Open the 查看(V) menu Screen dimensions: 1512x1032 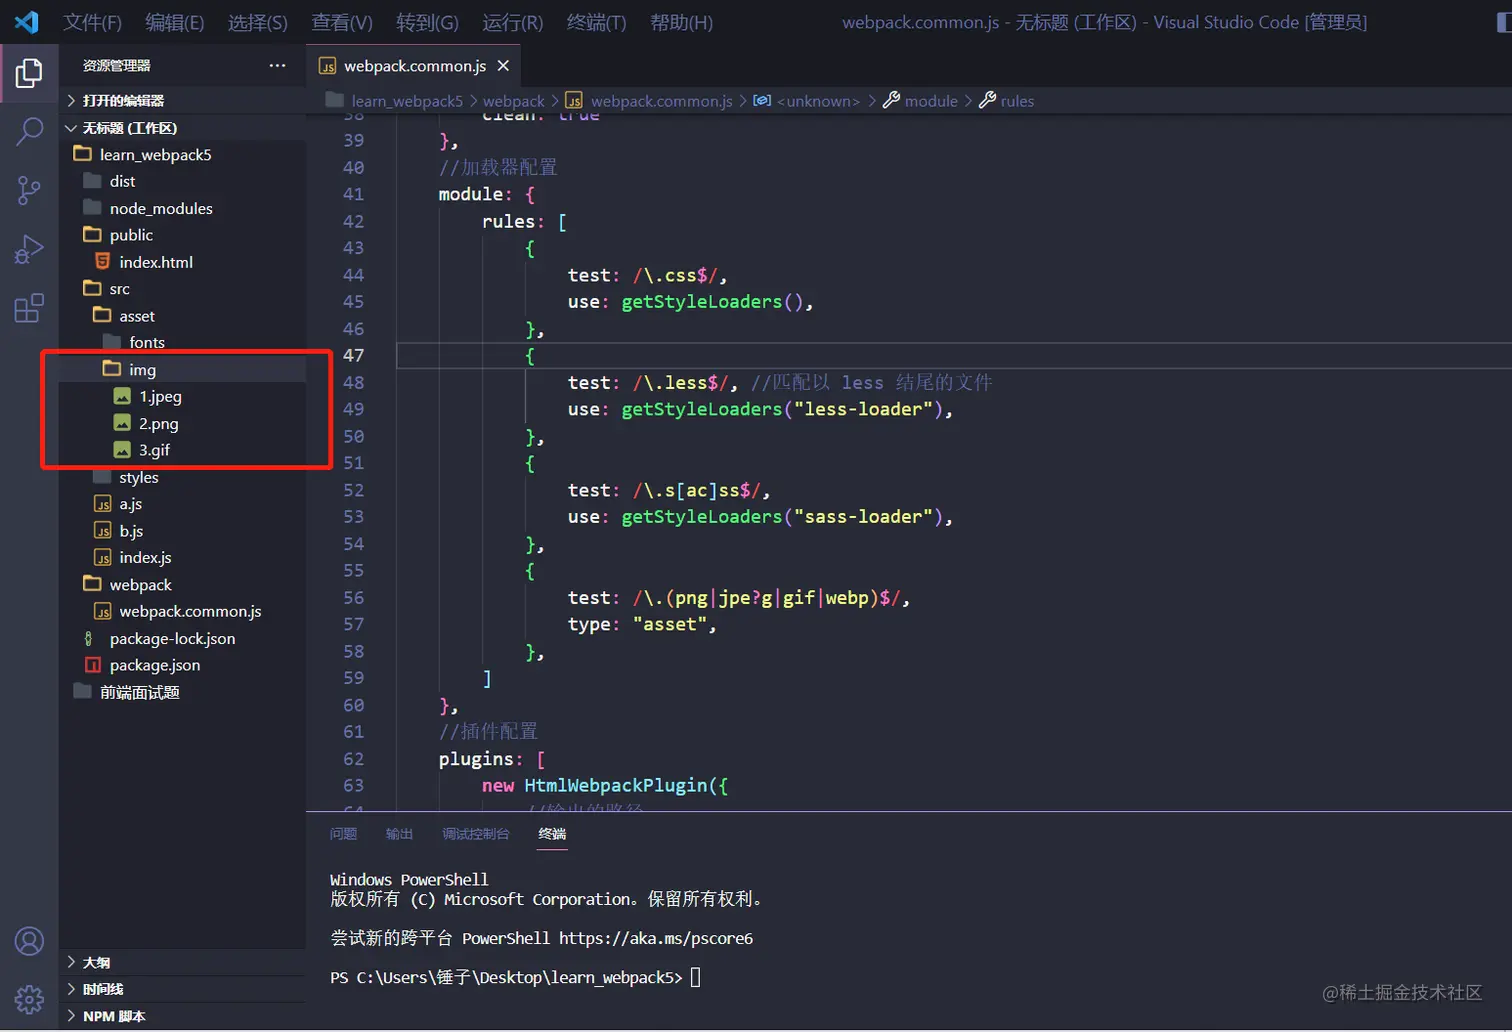coord(342,22)
